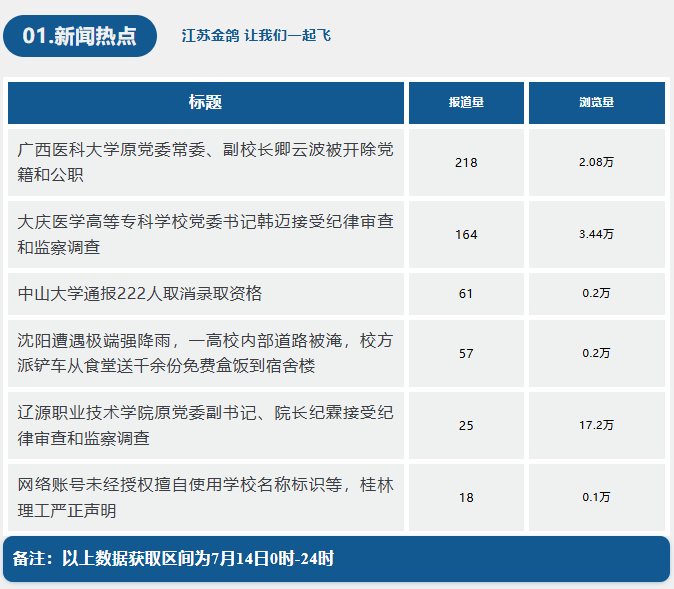674x589 pixels.
Task: Select the report count 164
Action: (466, 235)
